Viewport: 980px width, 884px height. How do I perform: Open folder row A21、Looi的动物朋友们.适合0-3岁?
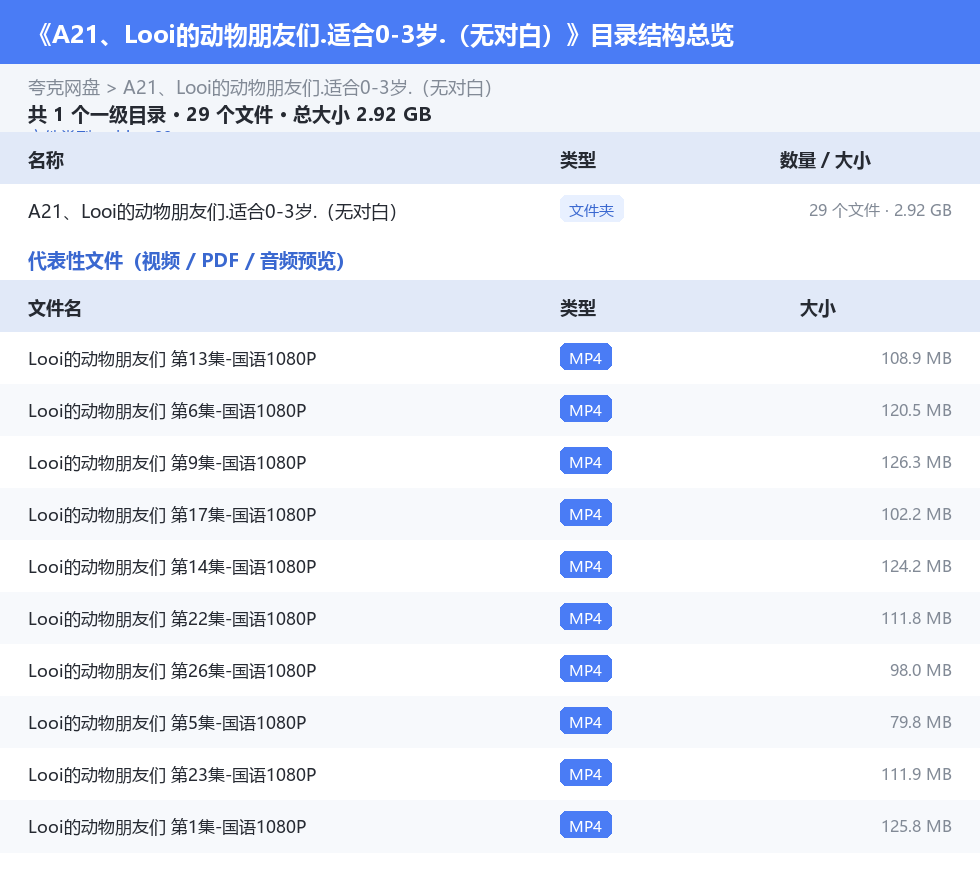[212, 211]
